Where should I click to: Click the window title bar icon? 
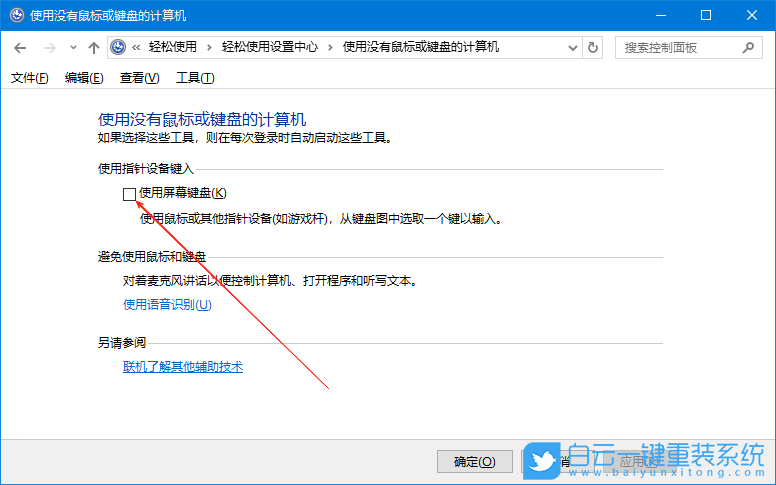[17, 15]
